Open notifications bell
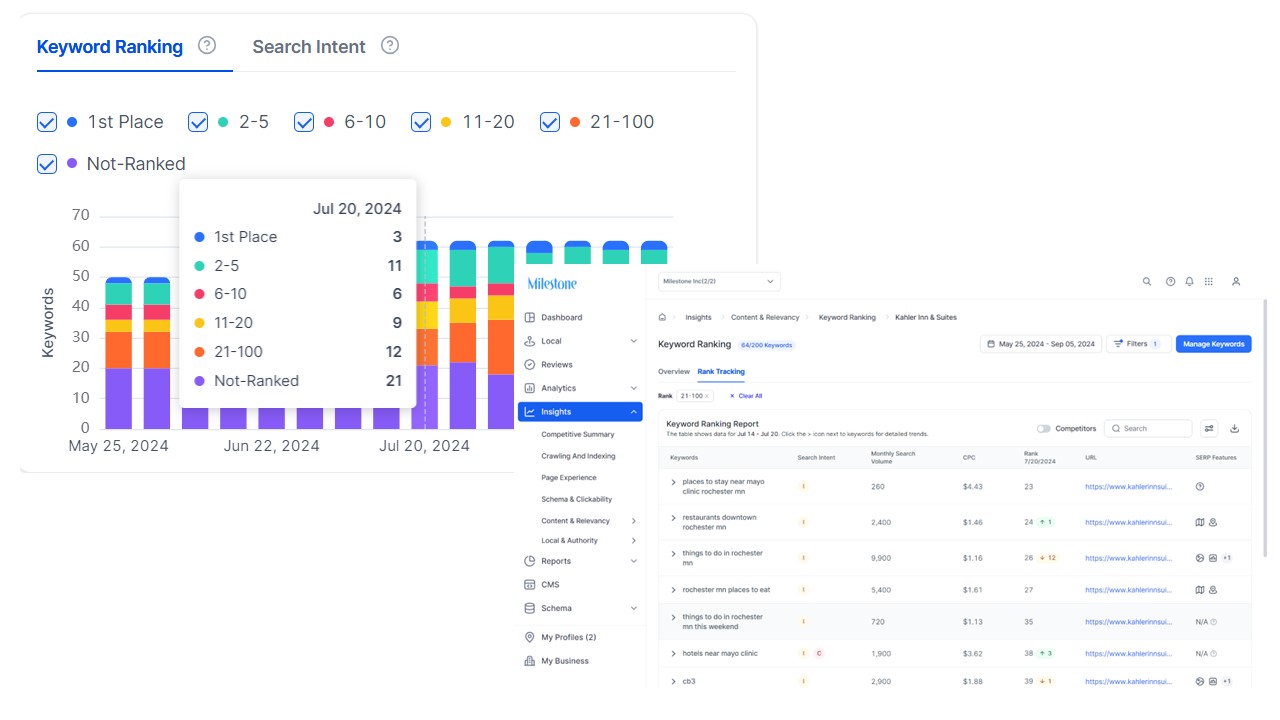This screenshot has width=1280, height=720. point(1190,282)
